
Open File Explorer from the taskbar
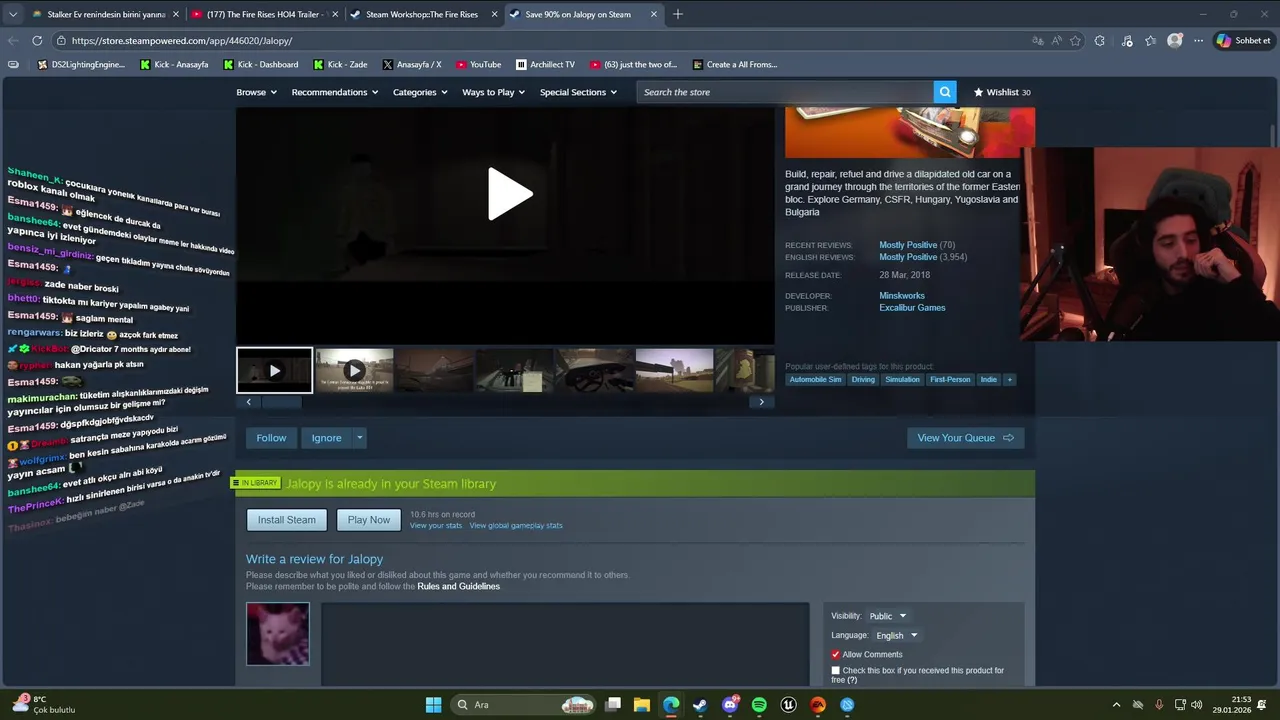click(641, 705)
